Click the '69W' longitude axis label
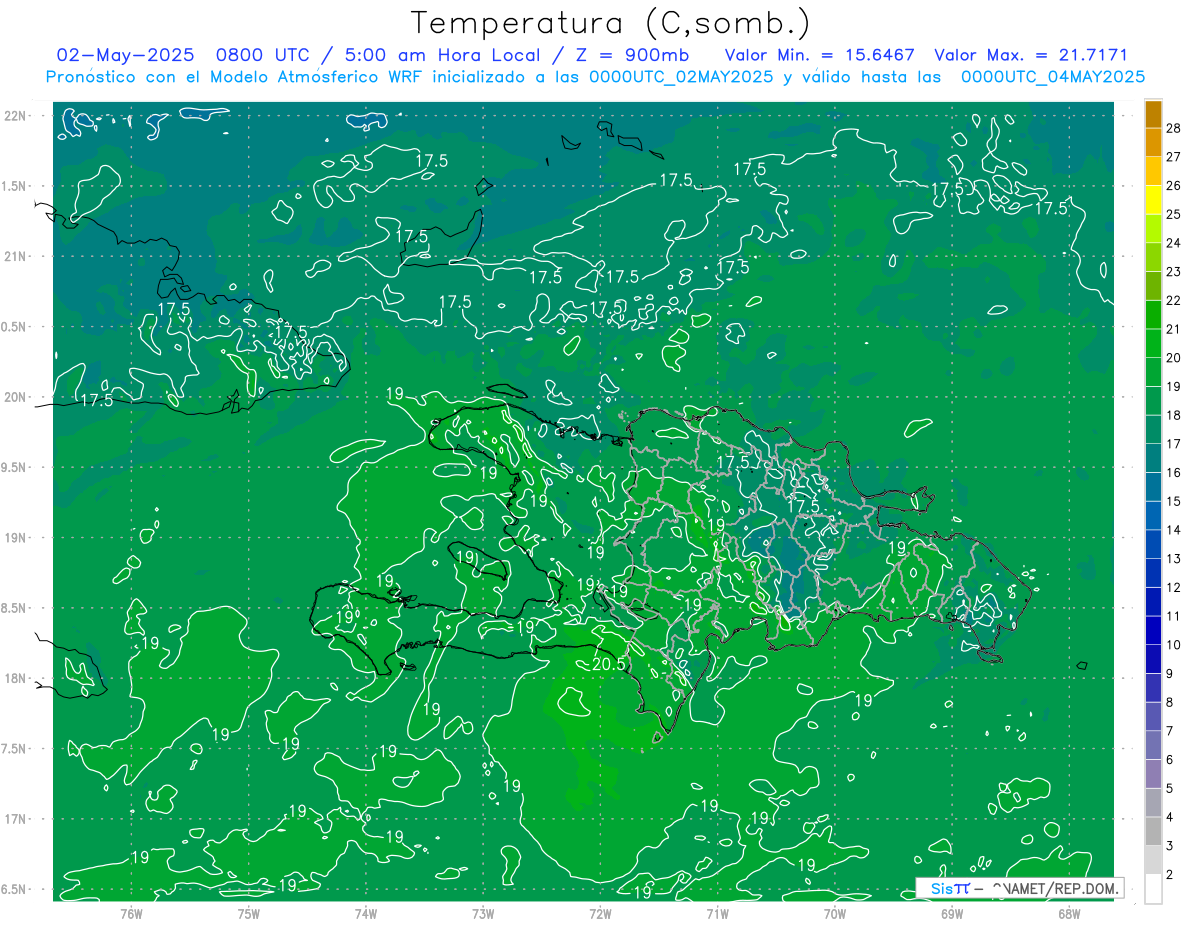The width and height of the screenshot is (1200, 927). [x=952, y=913]
